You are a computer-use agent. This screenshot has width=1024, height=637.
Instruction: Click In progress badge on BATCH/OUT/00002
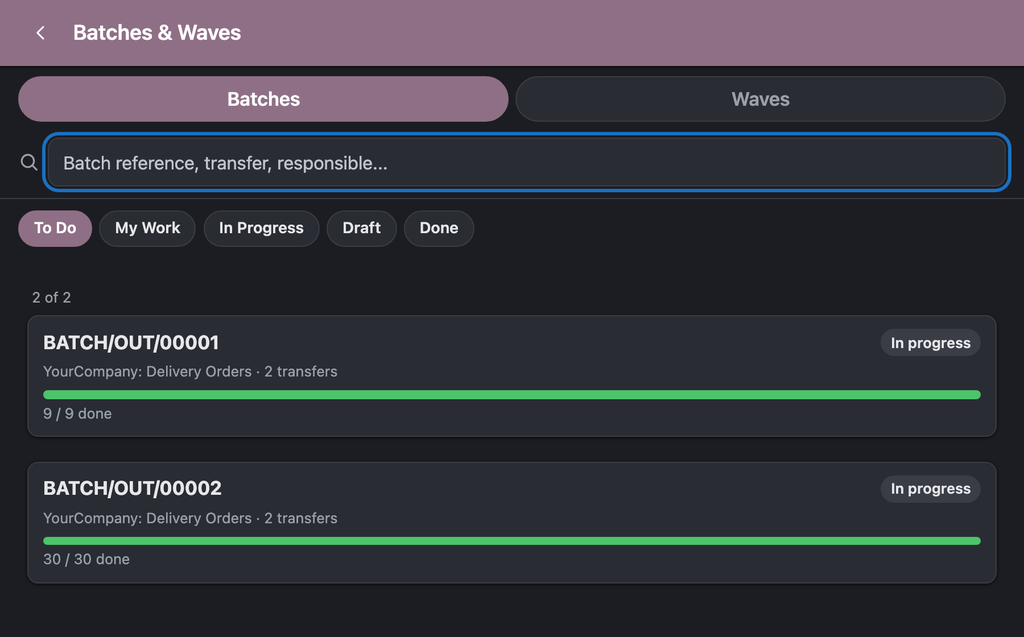tap(930, 489)
